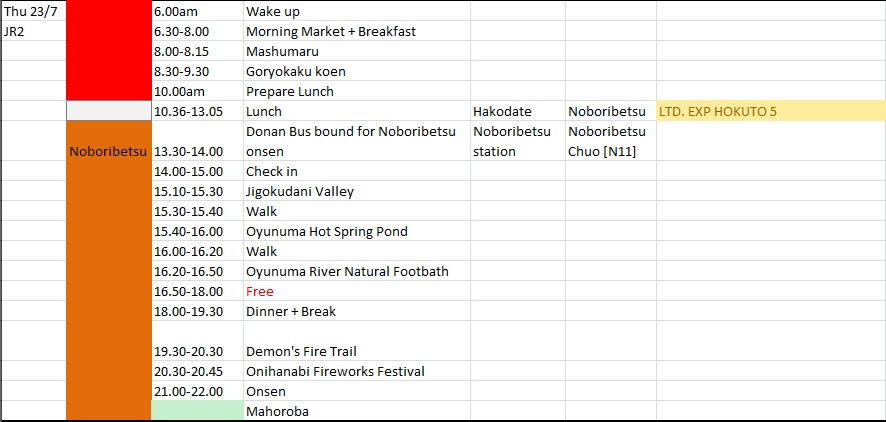Click the 'Demon's Fire Trail' cell
The width and height of the screenshot is (886, 422).
[357, 341]
